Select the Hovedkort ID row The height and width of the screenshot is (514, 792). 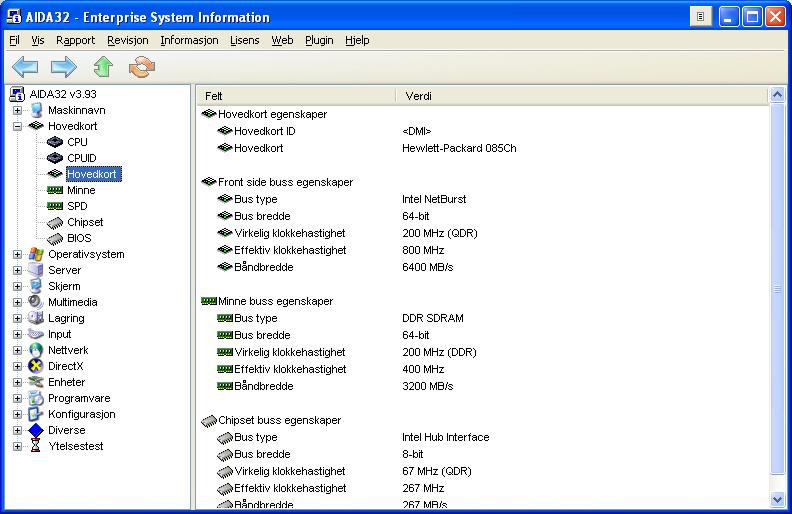pyautogui.click(x=265, y=131)
